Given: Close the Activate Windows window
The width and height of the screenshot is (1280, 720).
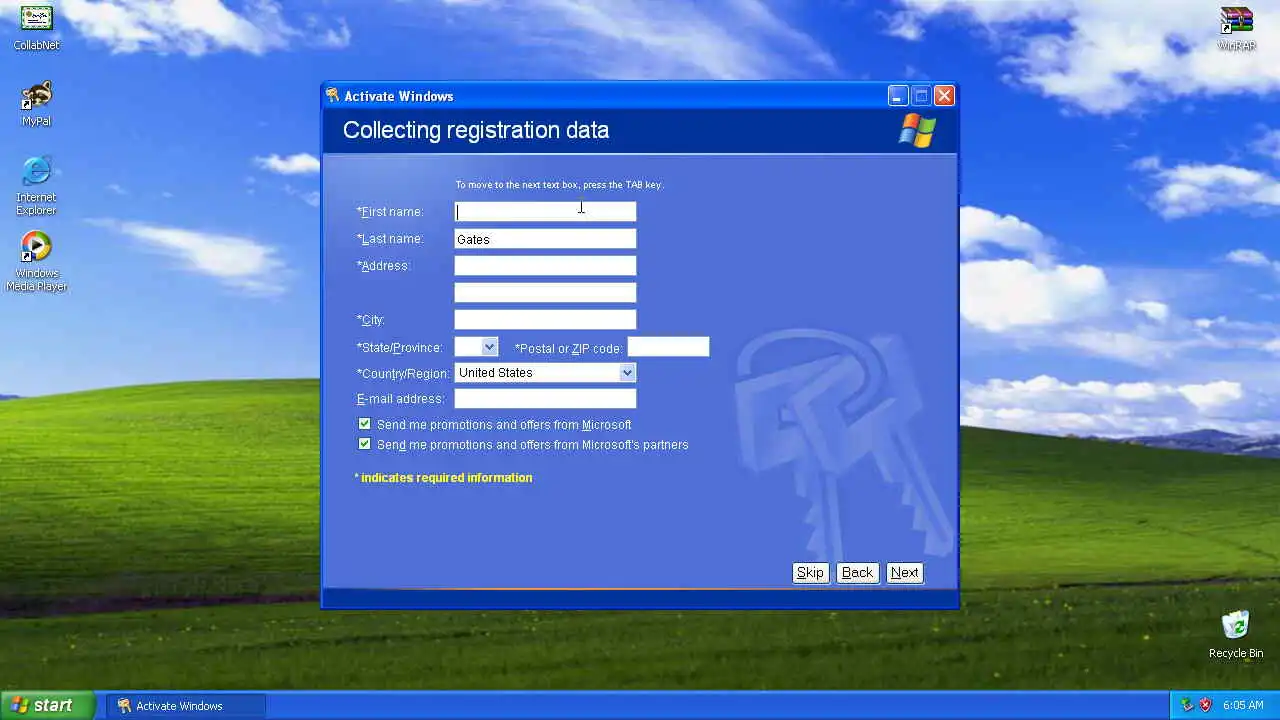Looking at the screenshot, I should point(944,96).
